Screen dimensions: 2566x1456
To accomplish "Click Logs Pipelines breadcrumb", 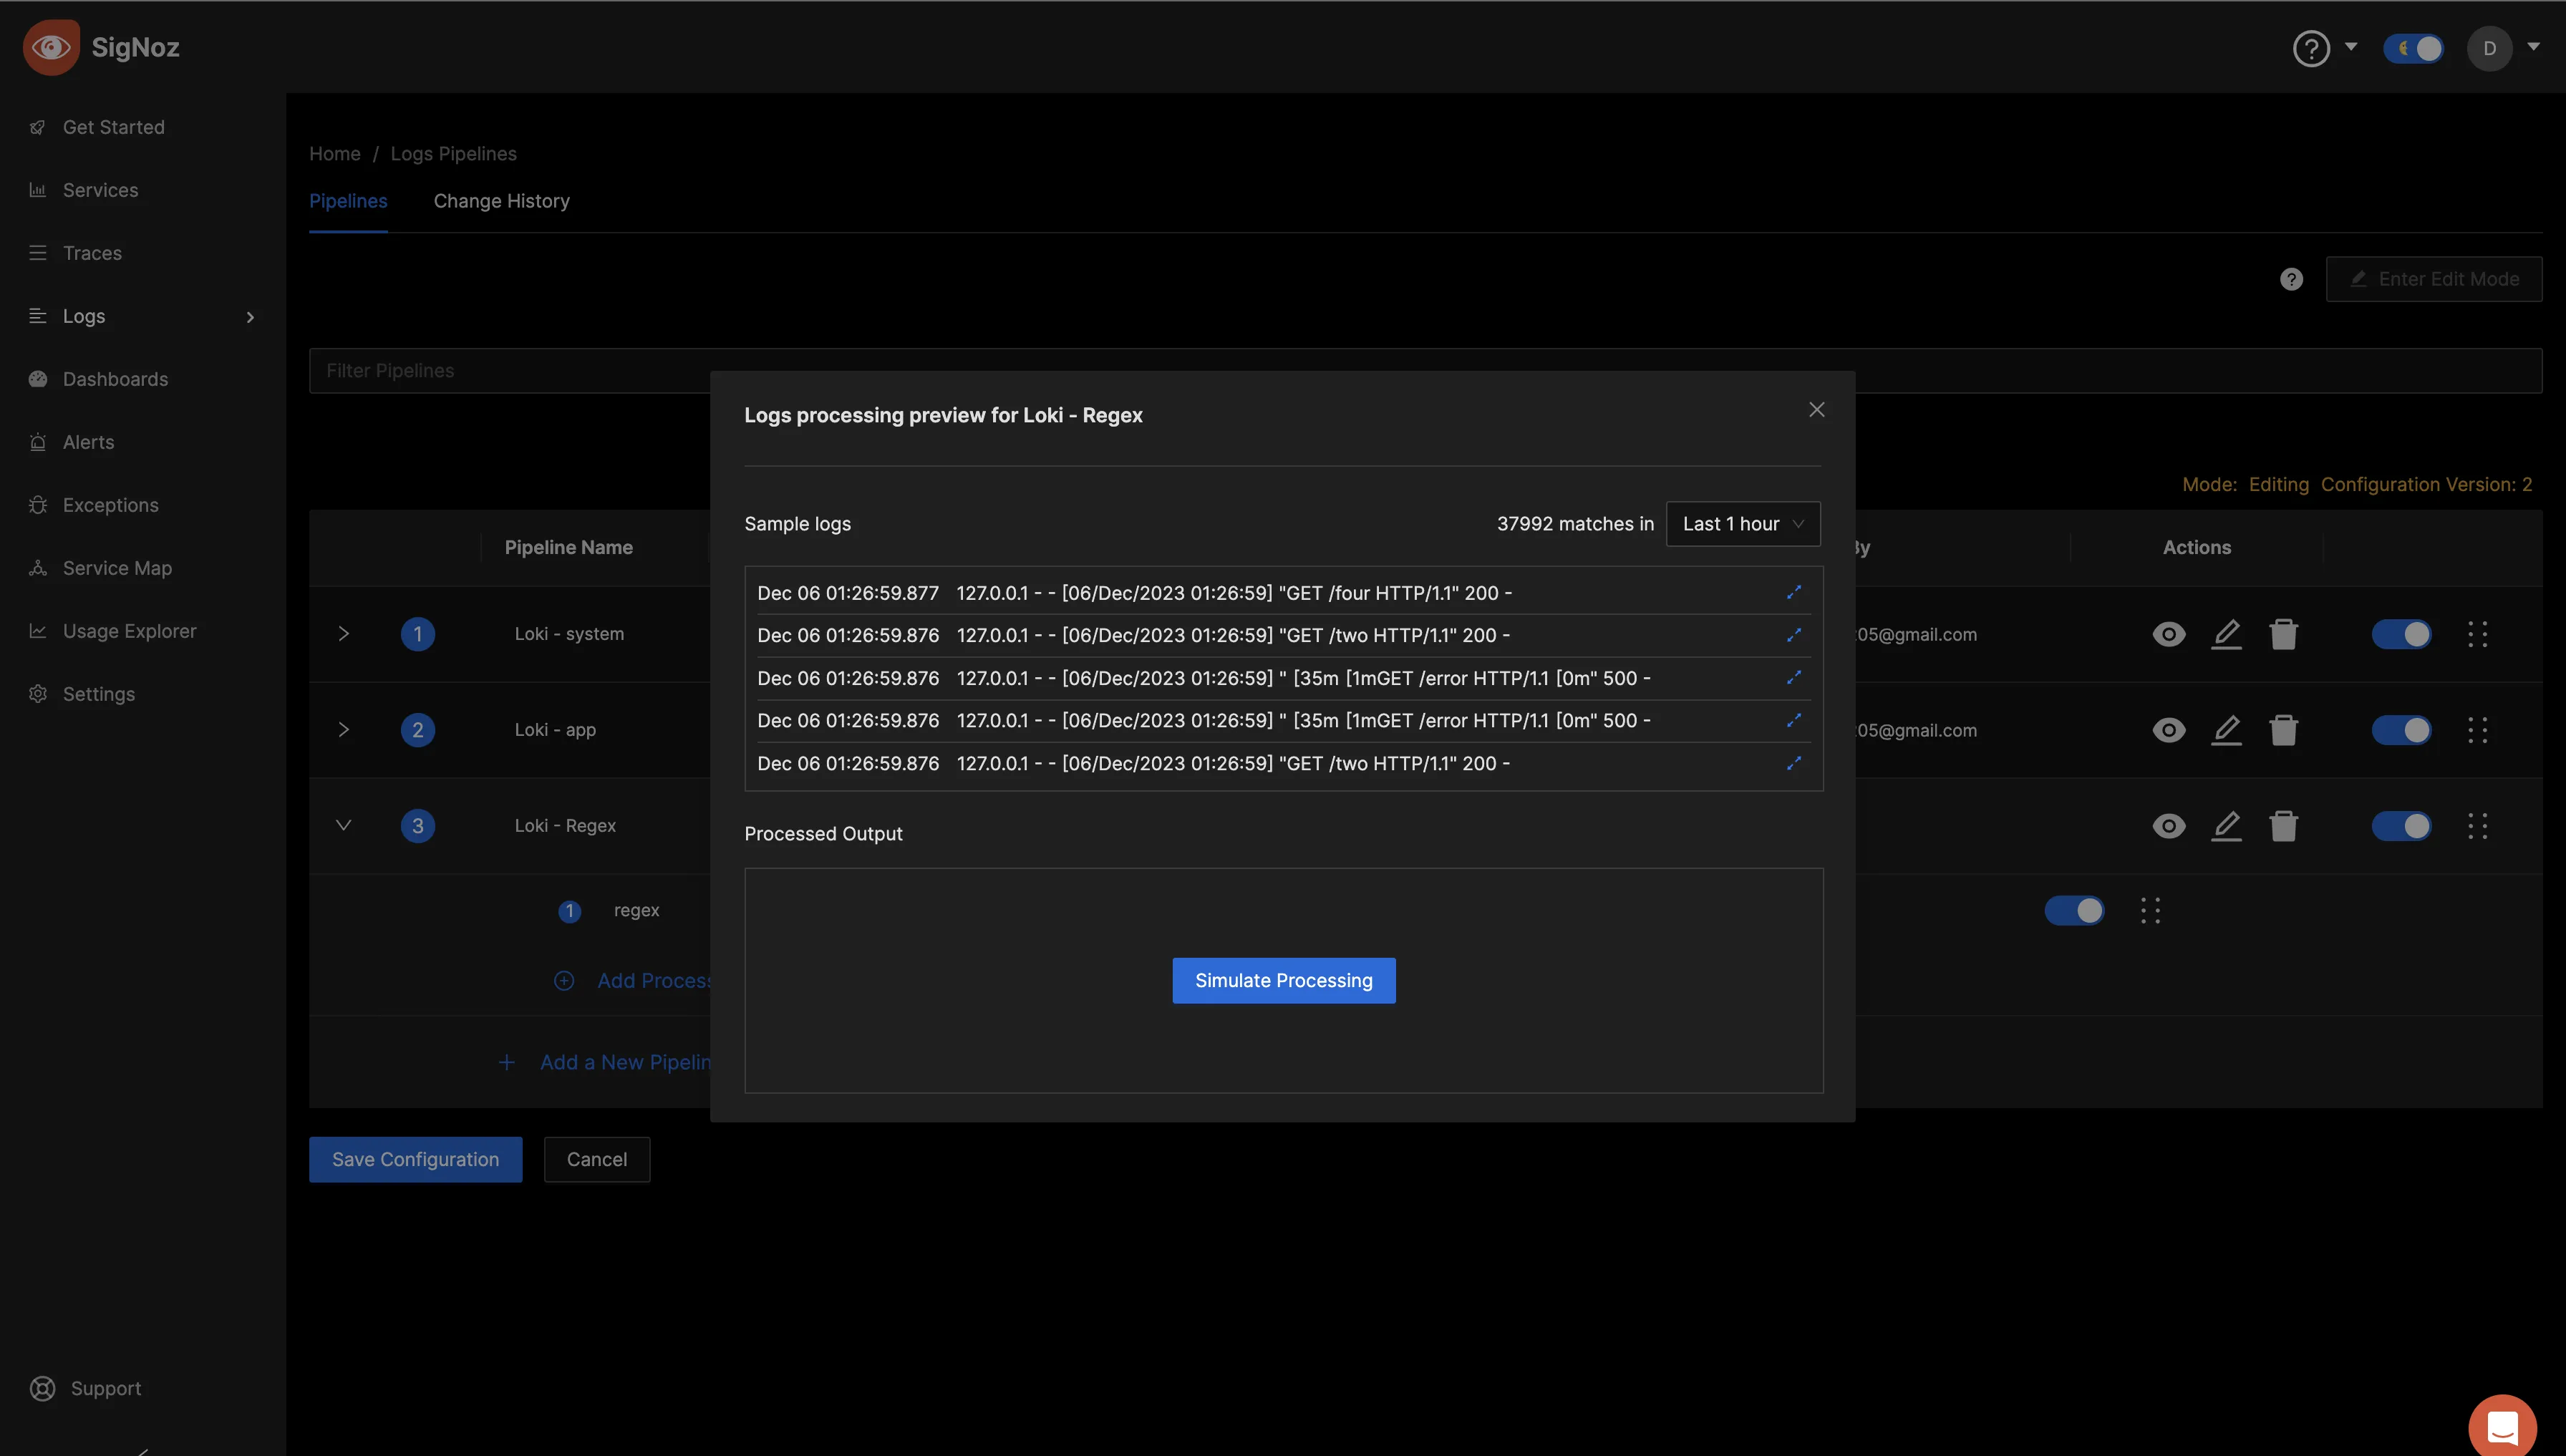I will pos(453,154).
